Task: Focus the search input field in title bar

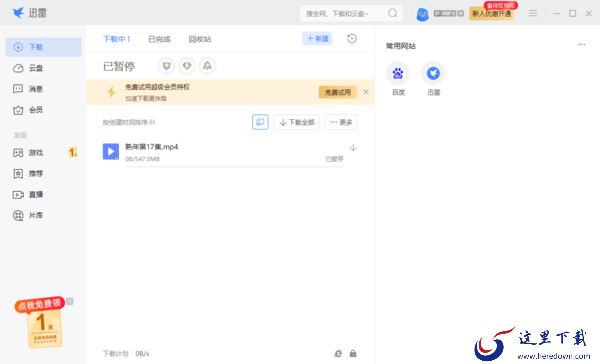Action: [x=344, y=14]
